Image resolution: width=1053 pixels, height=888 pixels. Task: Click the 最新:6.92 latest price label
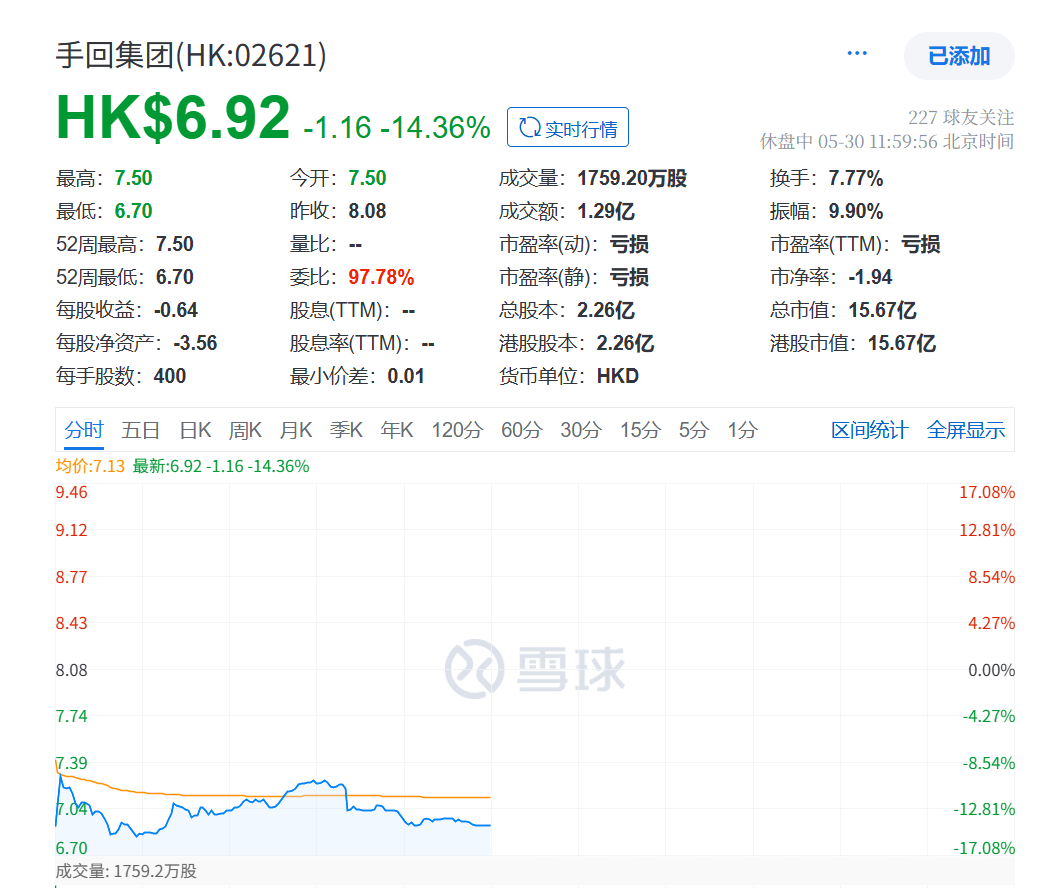(x=221, y=466)
